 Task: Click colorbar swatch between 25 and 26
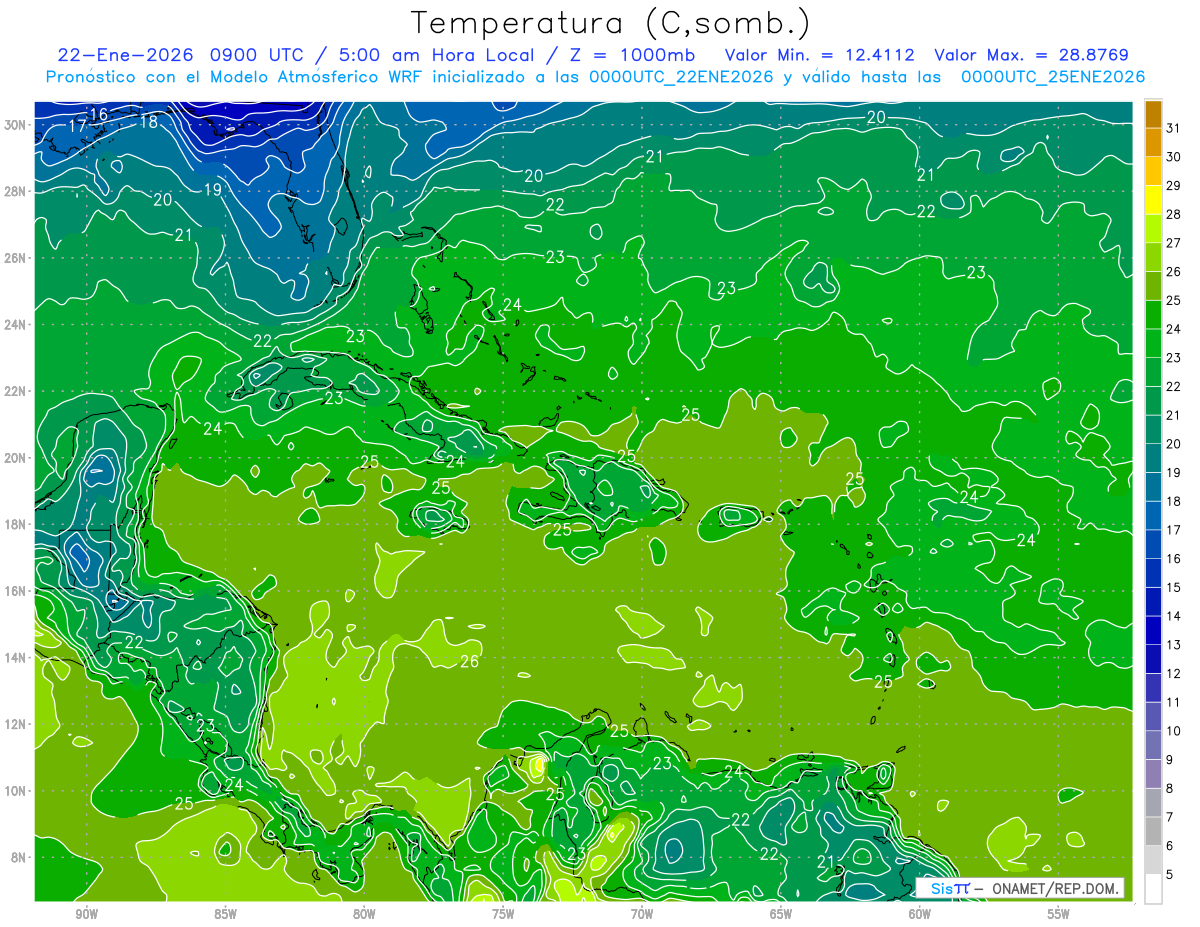click(x=1153, y=286)
